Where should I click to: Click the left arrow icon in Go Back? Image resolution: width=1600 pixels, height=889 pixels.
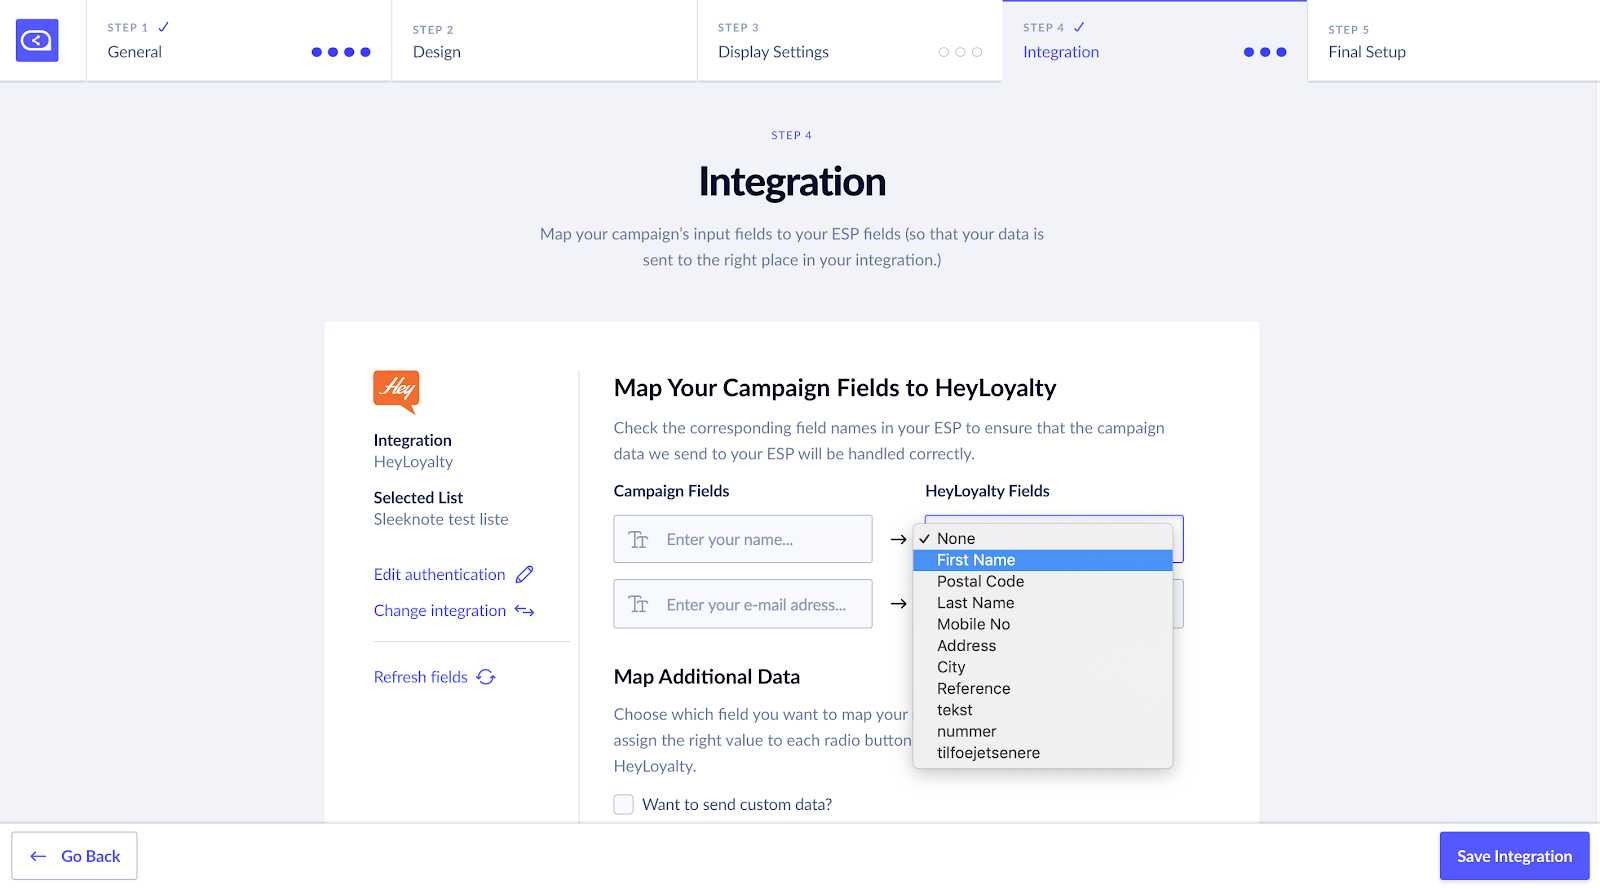[38, 856]
